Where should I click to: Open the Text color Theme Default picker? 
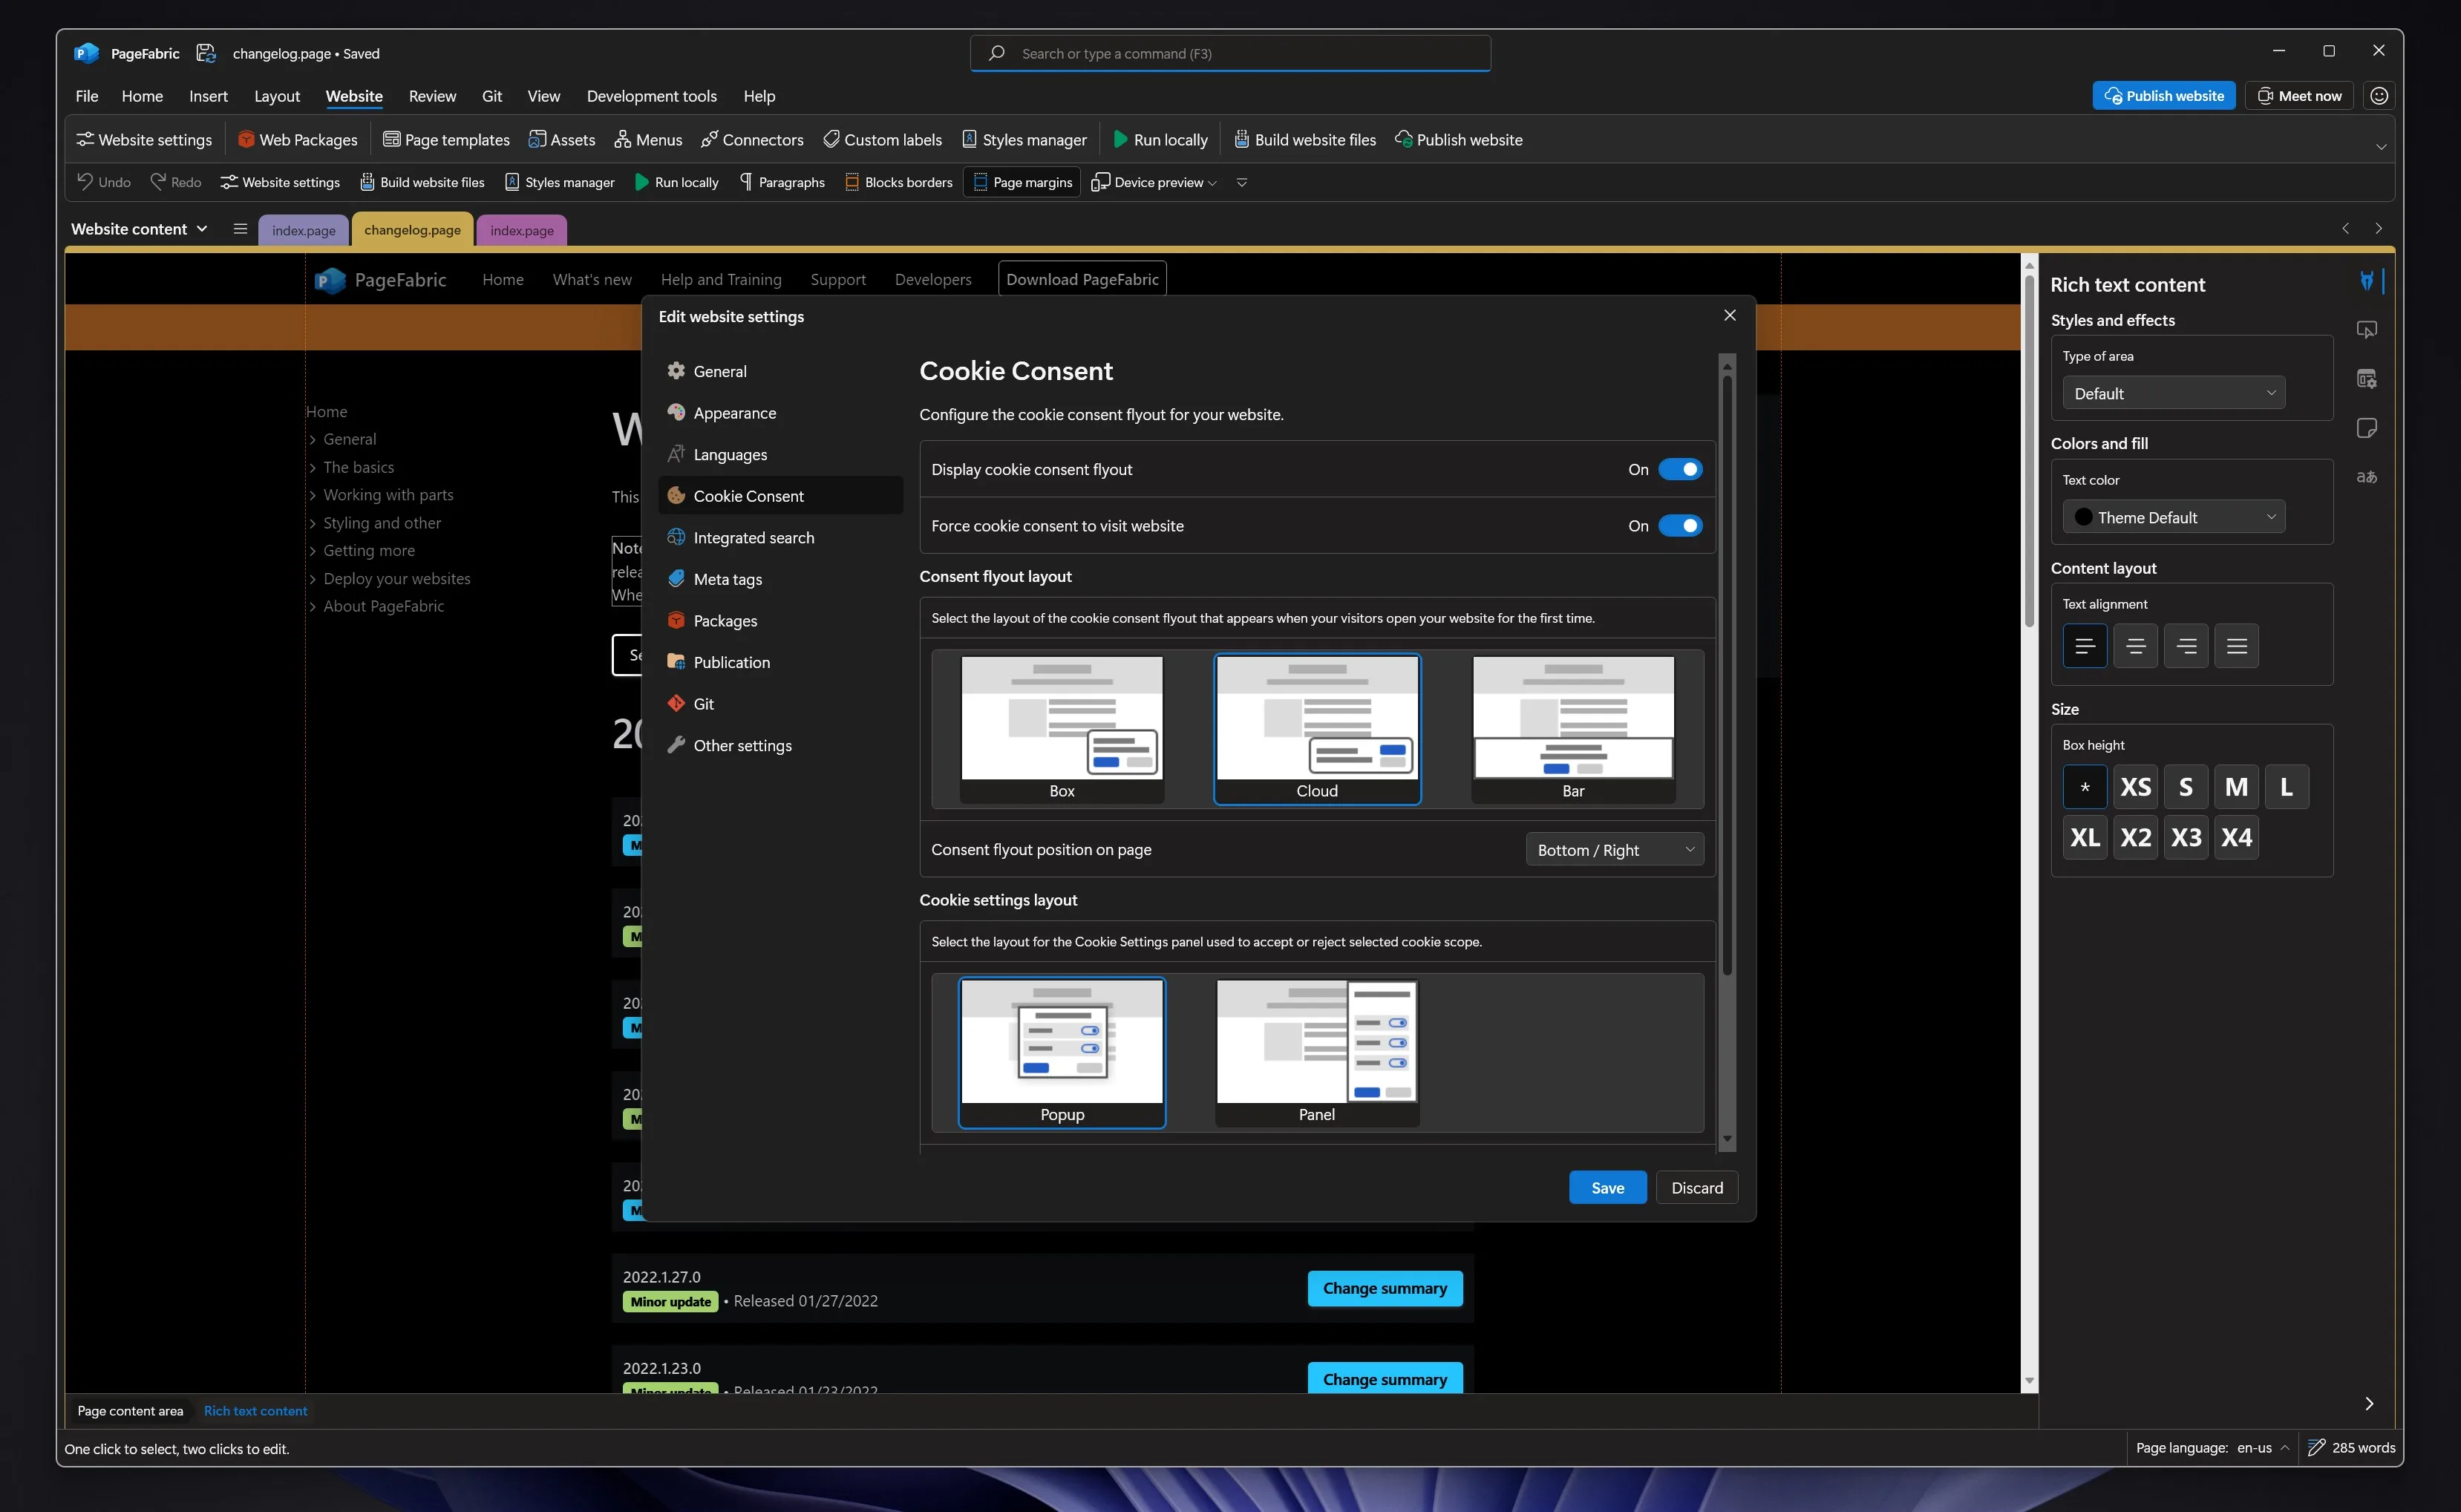point(2173,517)
